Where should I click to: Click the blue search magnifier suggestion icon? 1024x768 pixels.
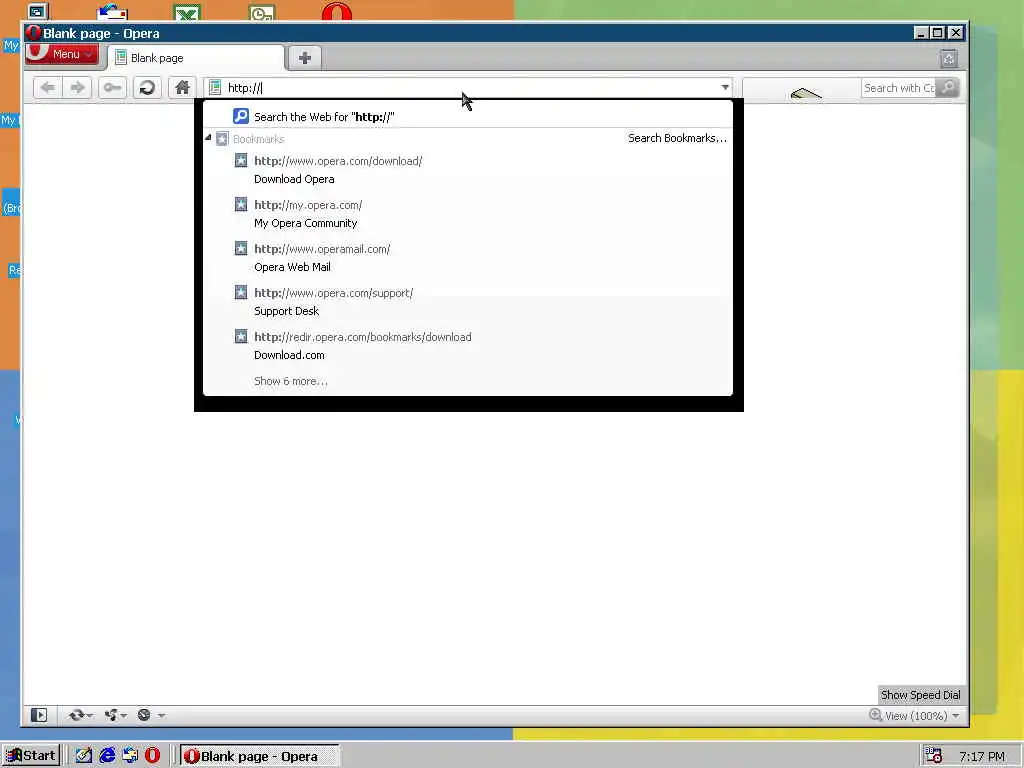click(x=241, y=116)
